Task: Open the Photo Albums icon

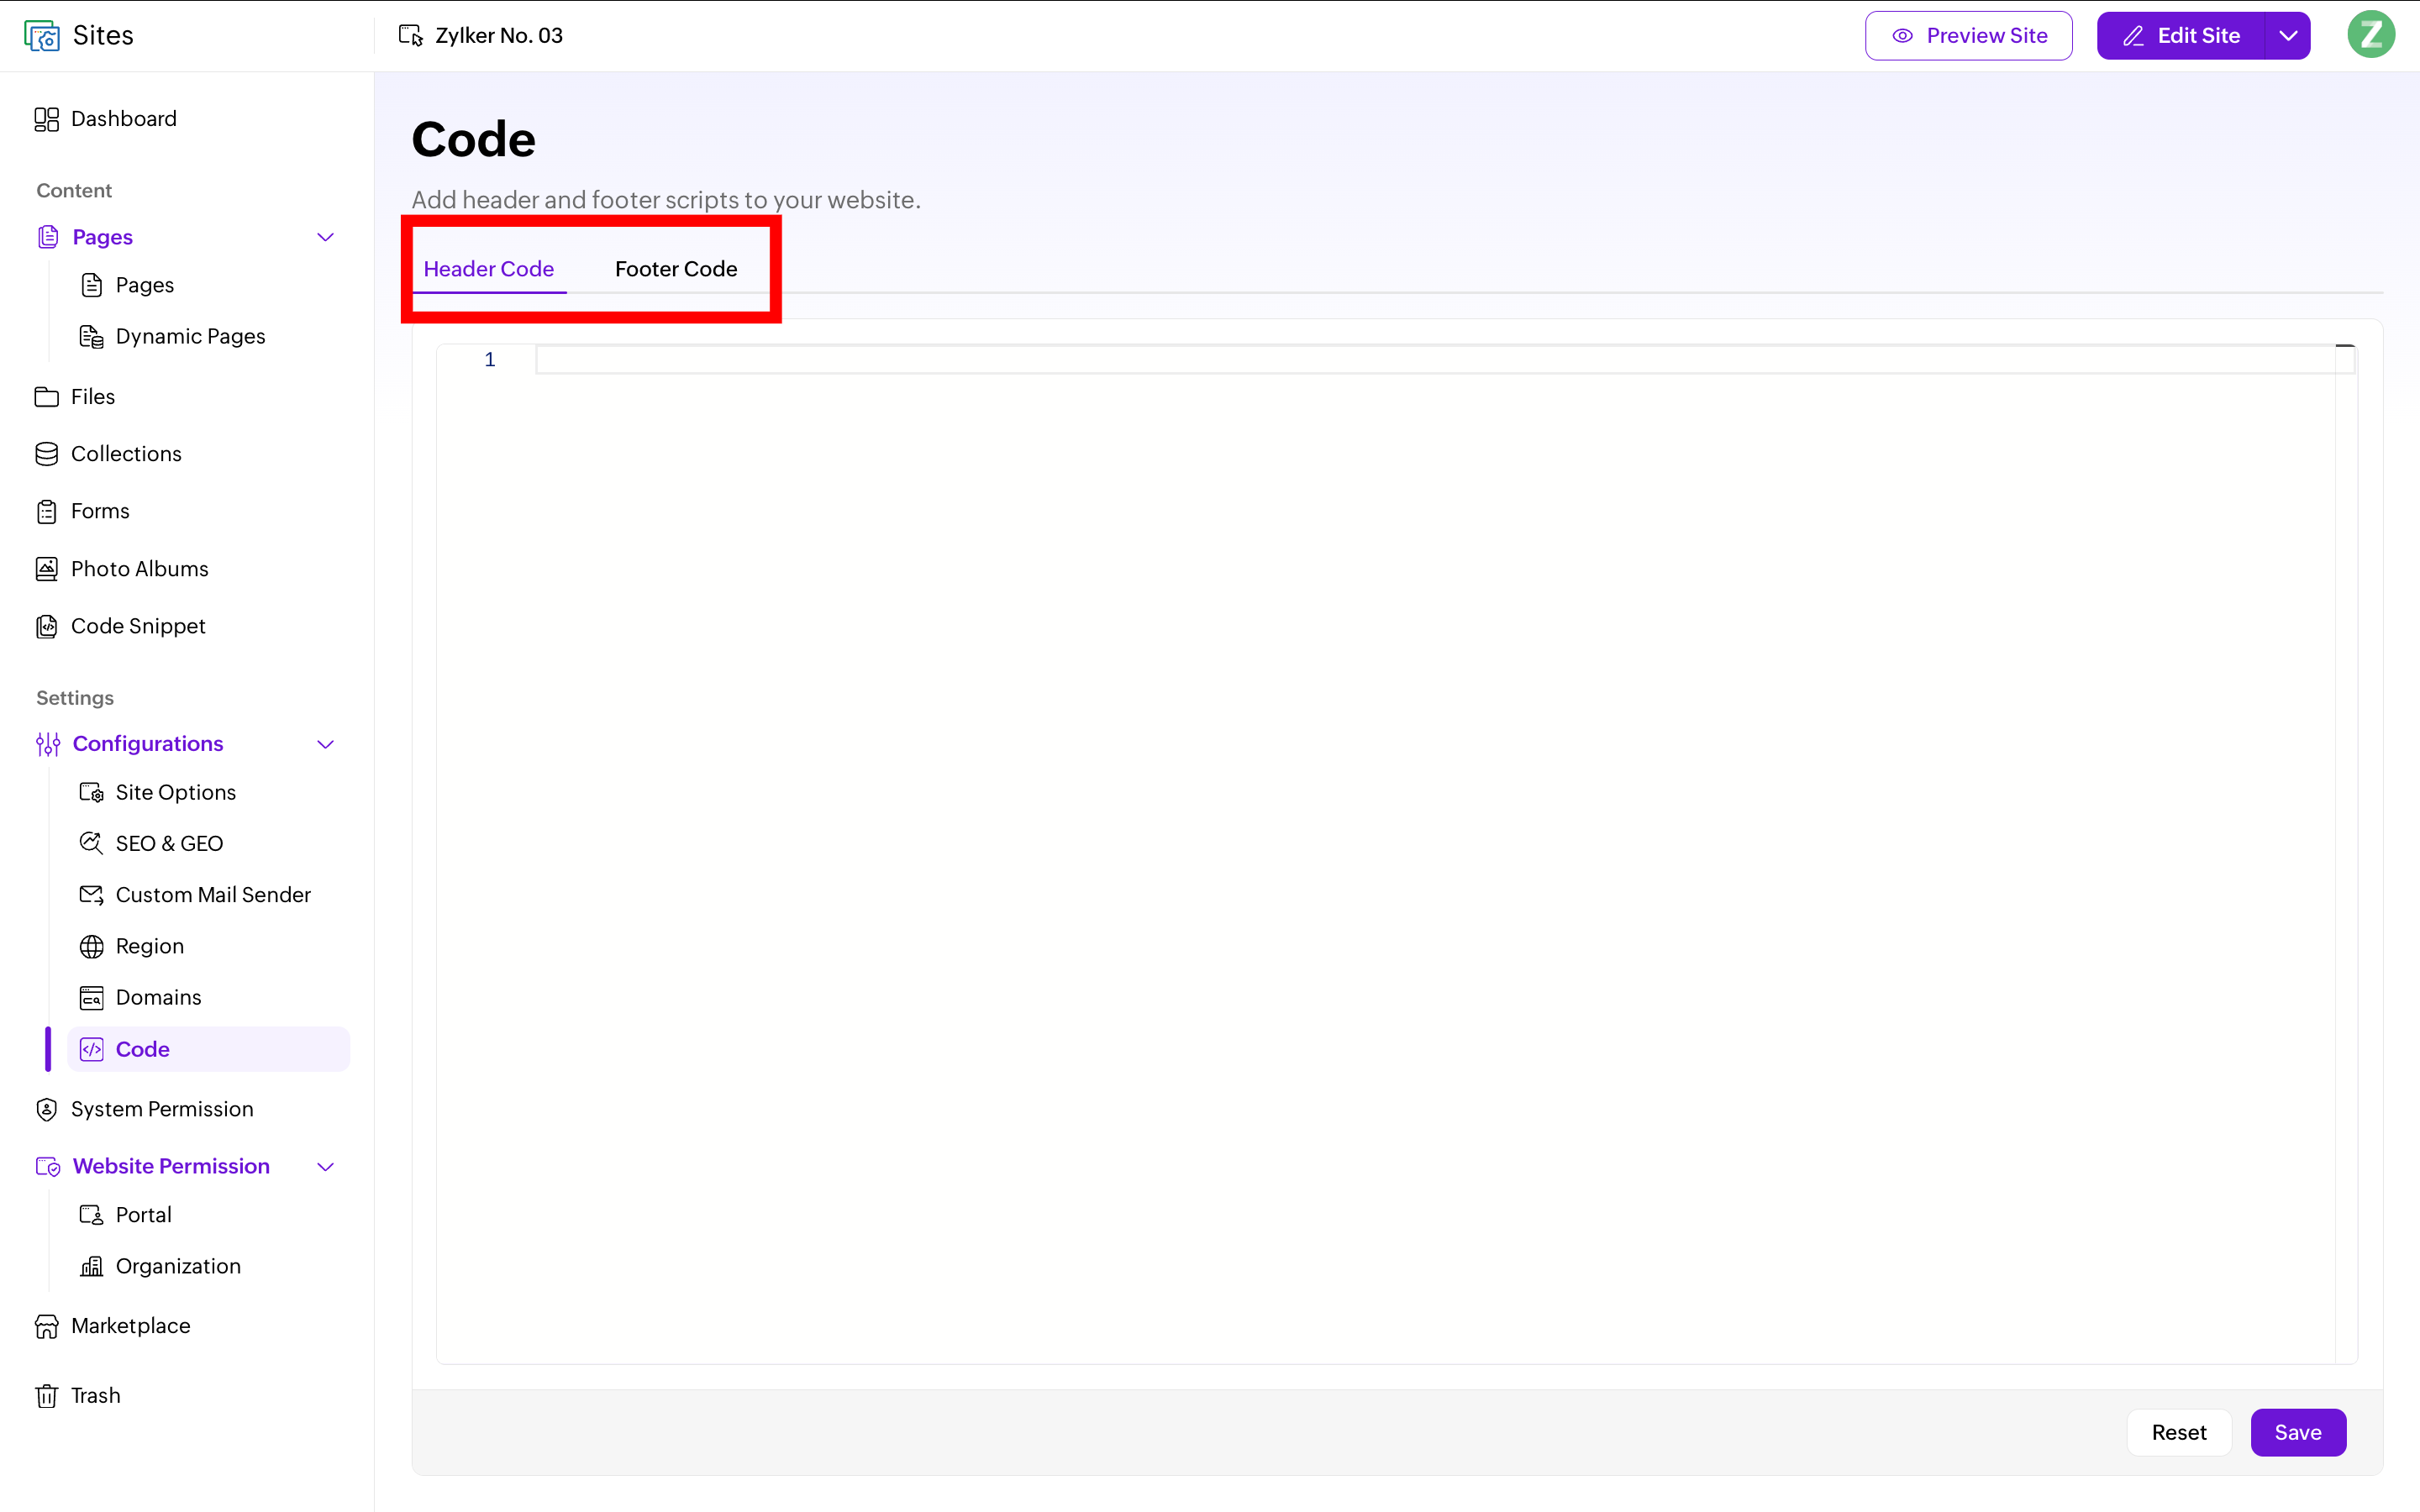Action: (47, 569)
